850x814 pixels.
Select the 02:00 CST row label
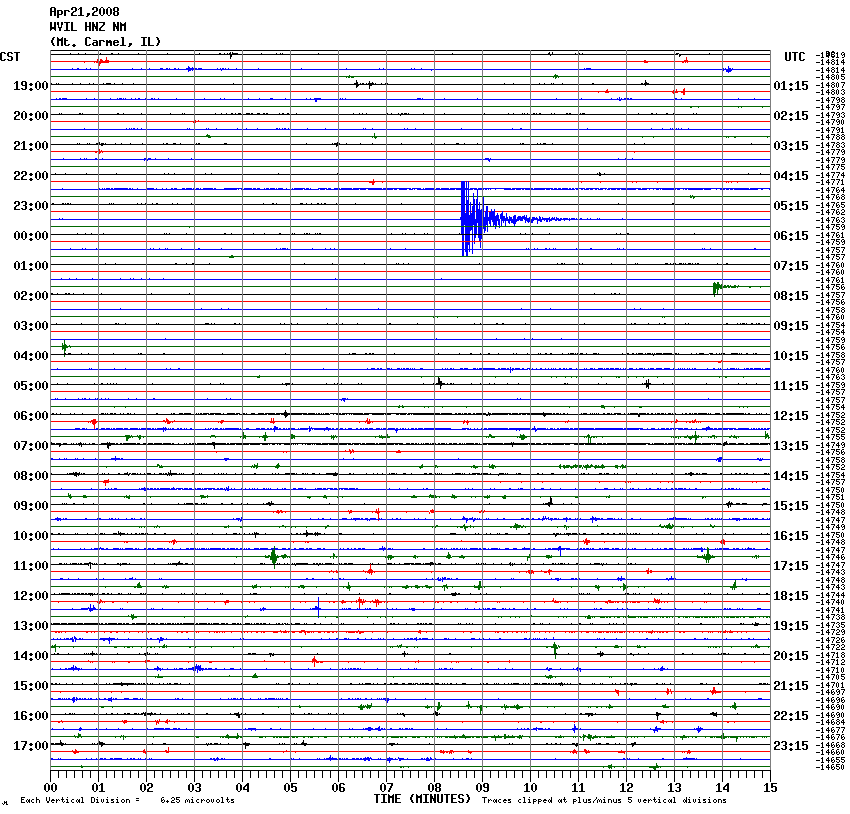click(31, 296)
